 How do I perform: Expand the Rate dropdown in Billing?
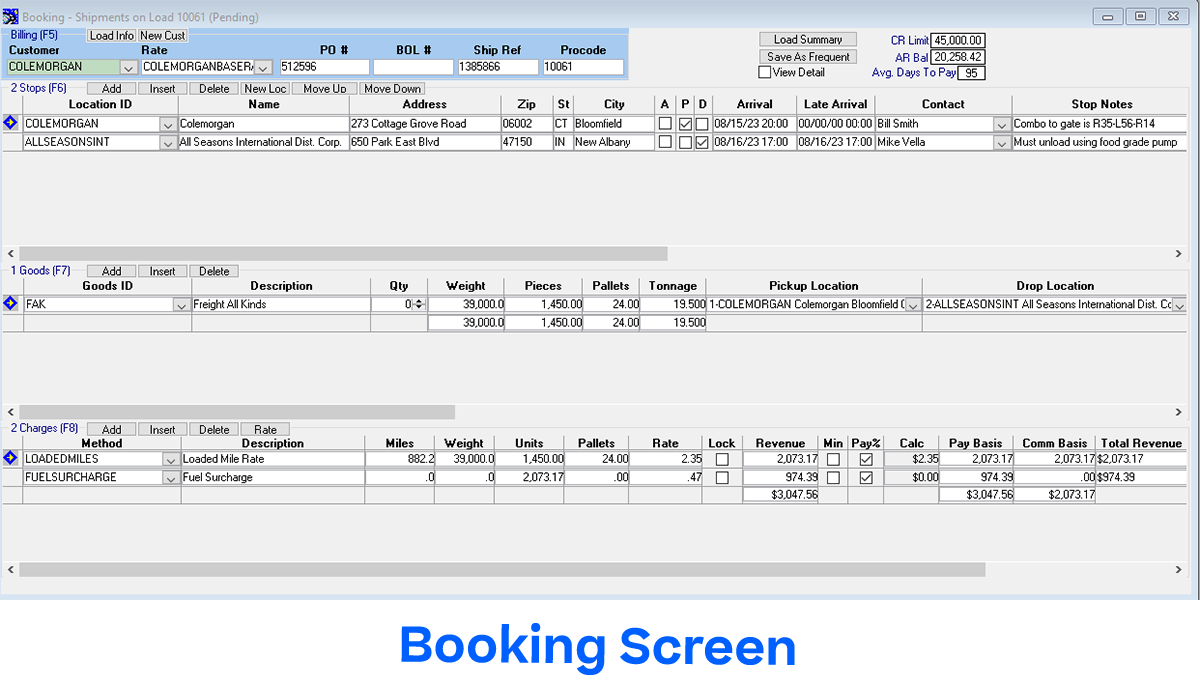point(263,68)
